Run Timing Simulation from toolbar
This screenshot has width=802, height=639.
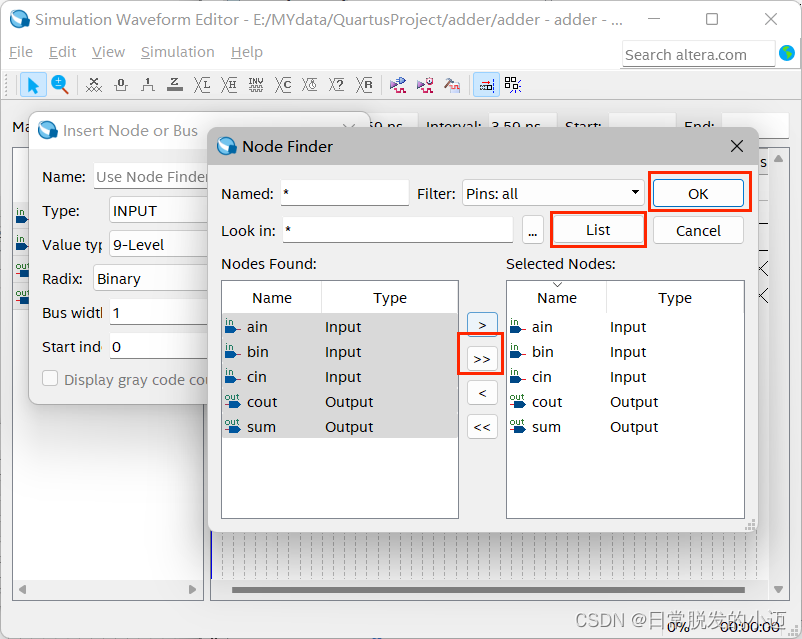point(425,85)
